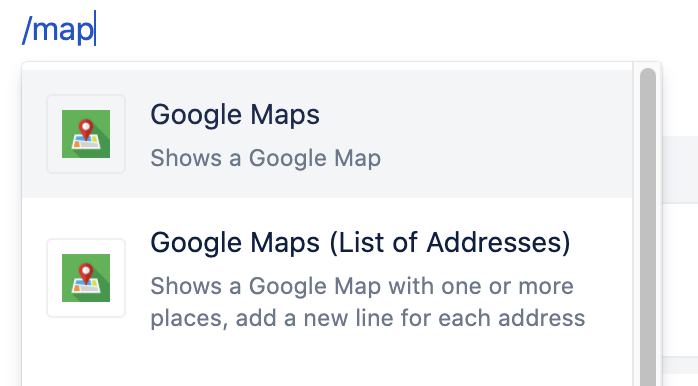Click the red pin in second map icon
Viewport: 698px width, 386px height.
coord(86,274)
